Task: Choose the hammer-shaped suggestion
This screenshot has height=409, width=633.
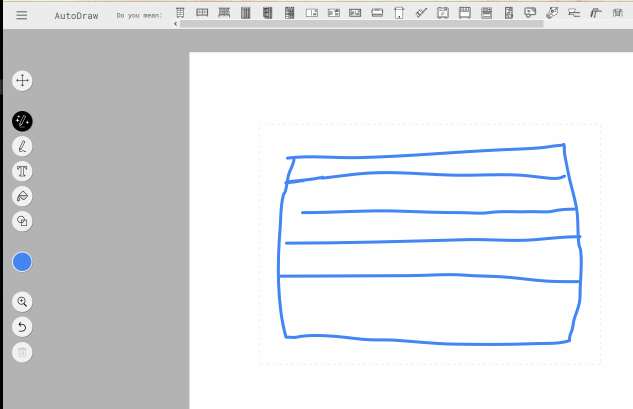Action: [596, 13]
